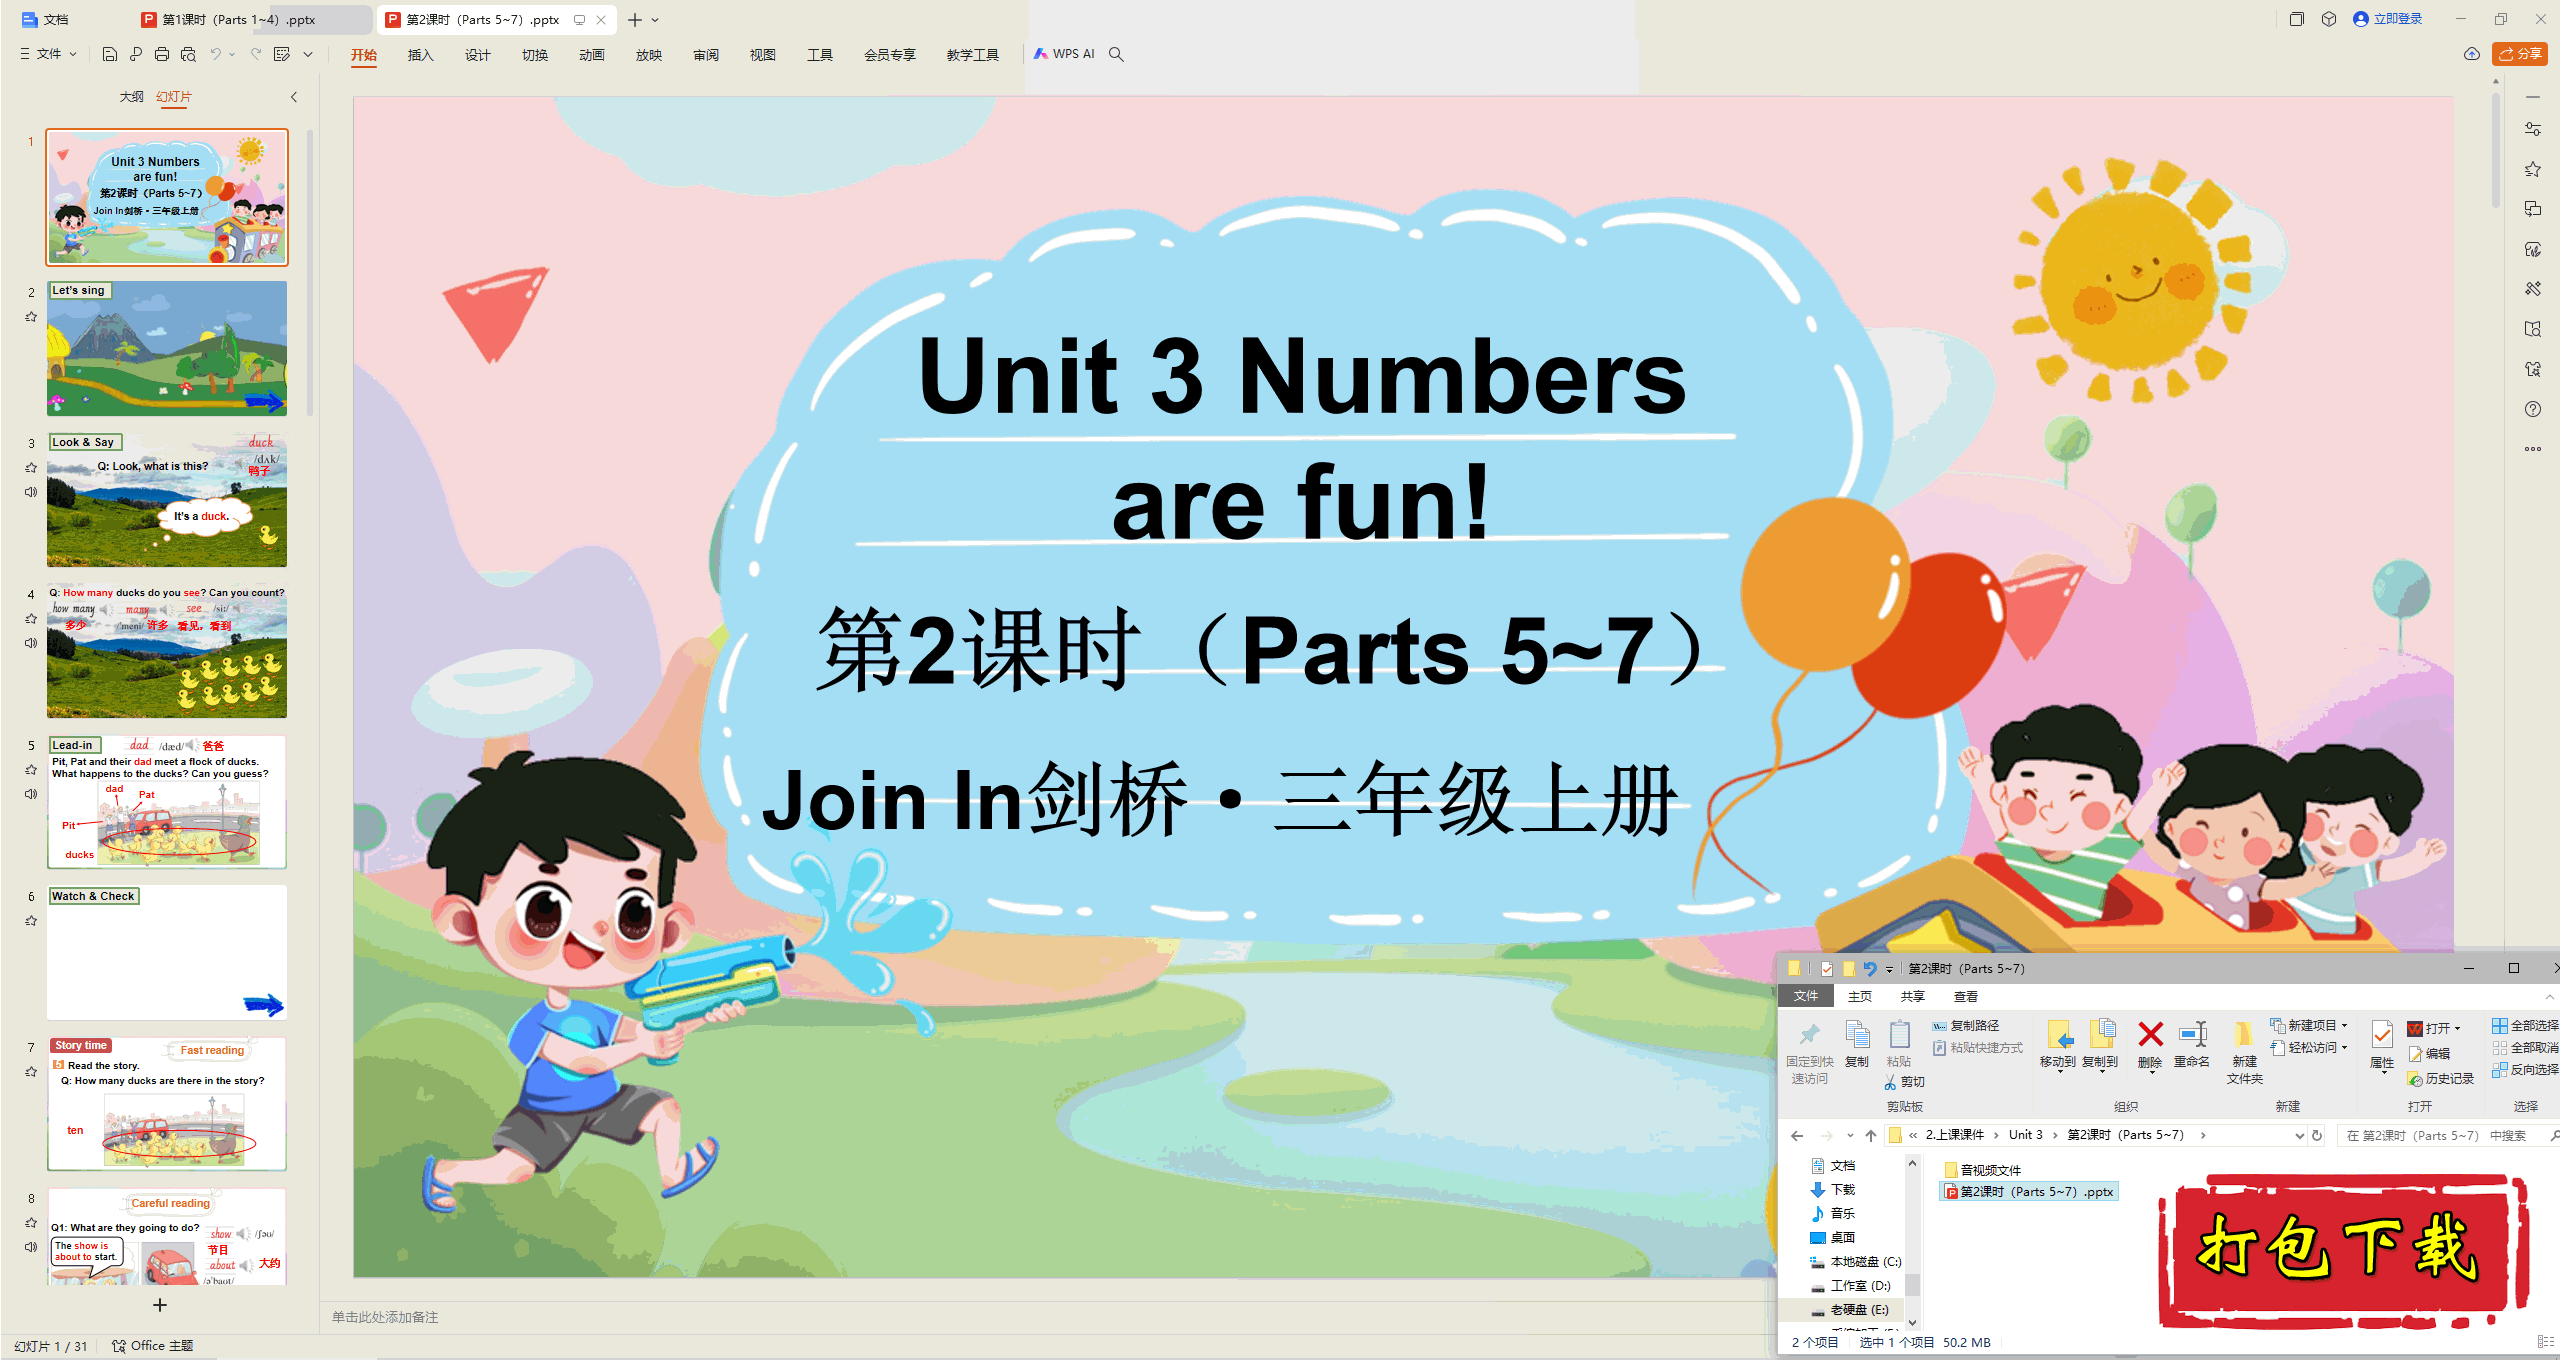The width and height of the screenshot is (2560, 1360).
Task: Open the Undo history dropdown arrow
Action: coord(232,54)
